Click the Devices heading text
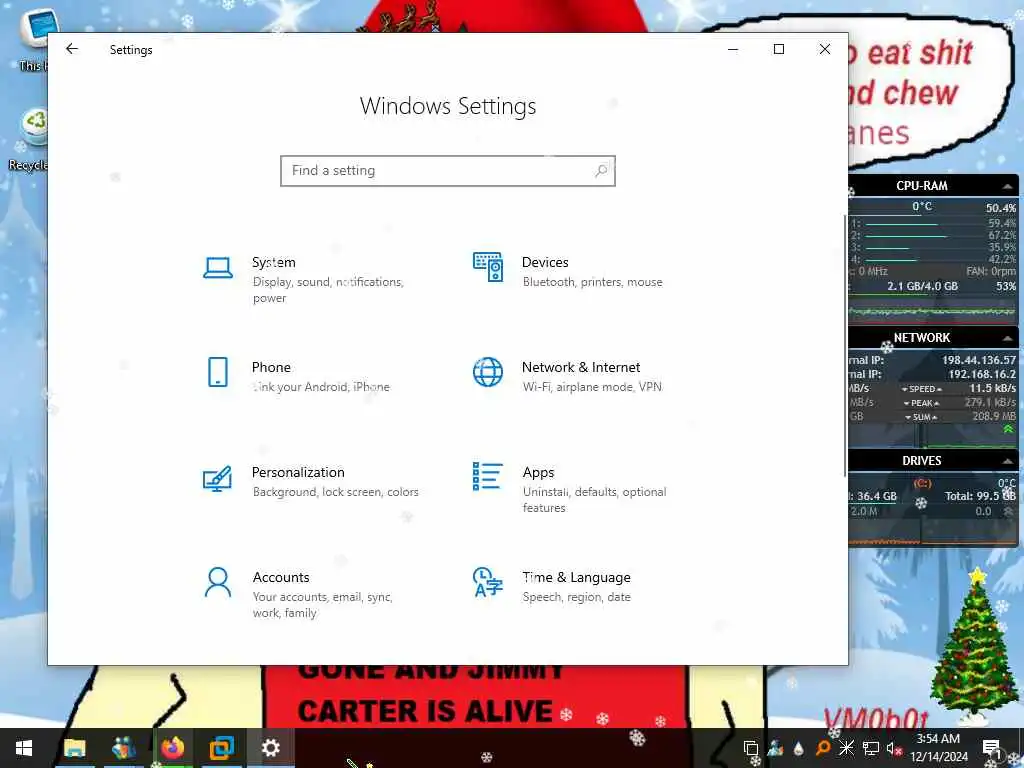 click(x=545, y=263)
